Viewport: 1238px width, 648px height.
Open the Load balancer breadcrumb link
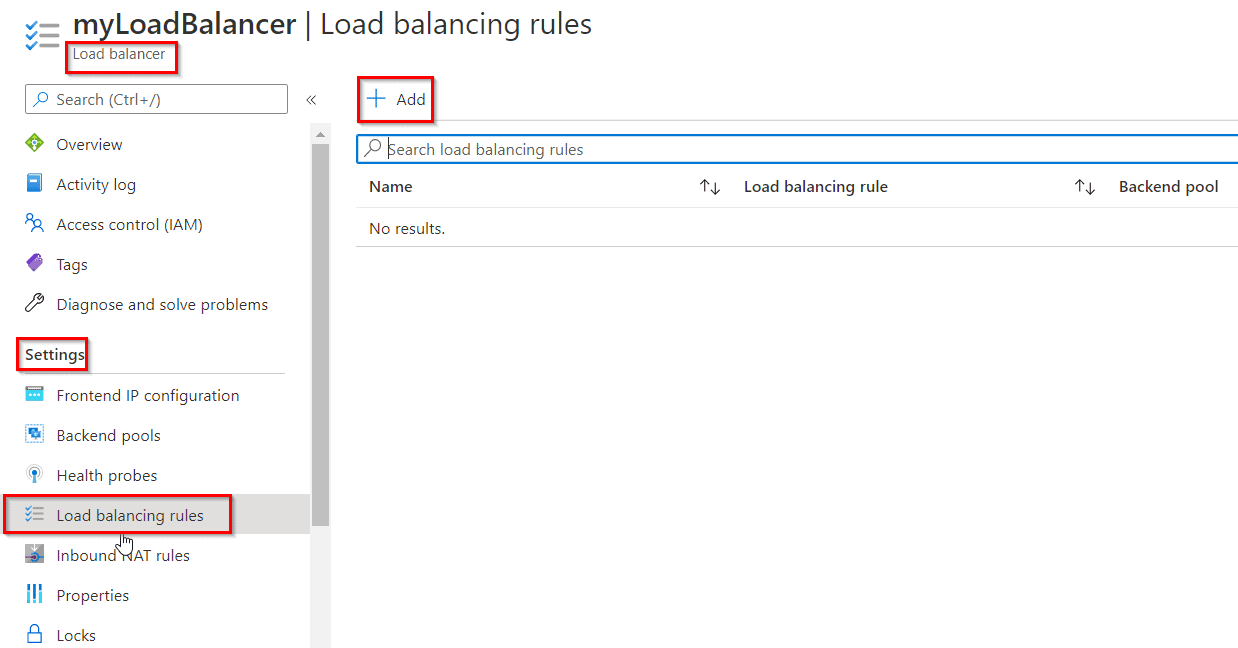120,57
